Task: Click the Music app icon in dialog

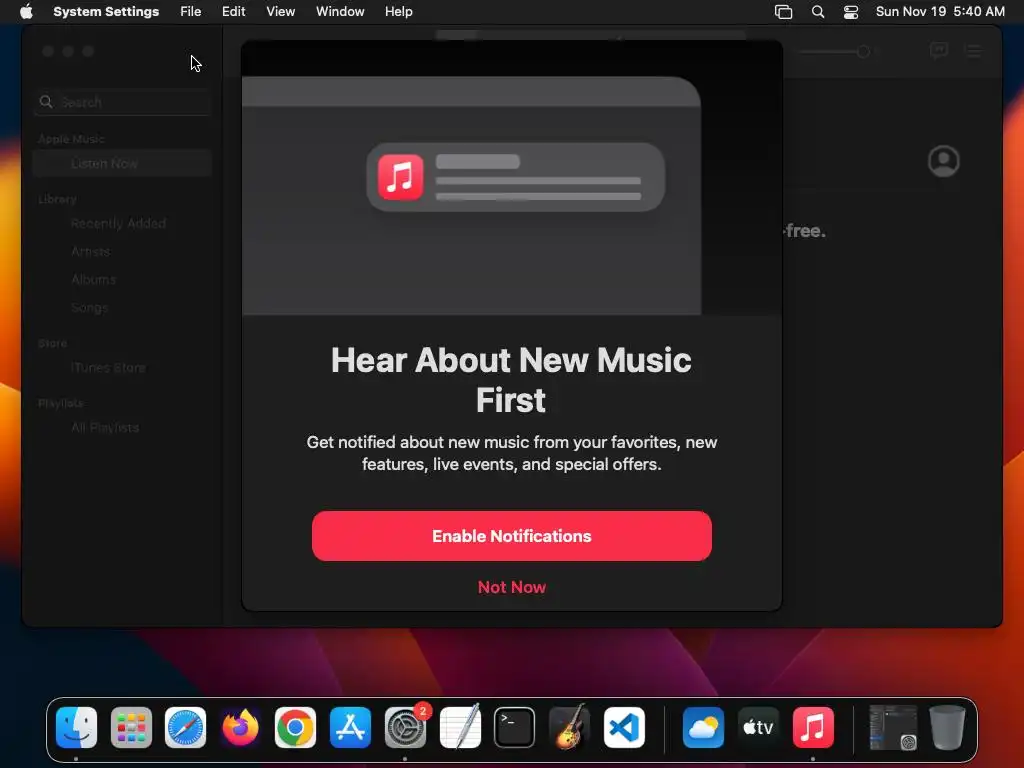Action: 400,176
